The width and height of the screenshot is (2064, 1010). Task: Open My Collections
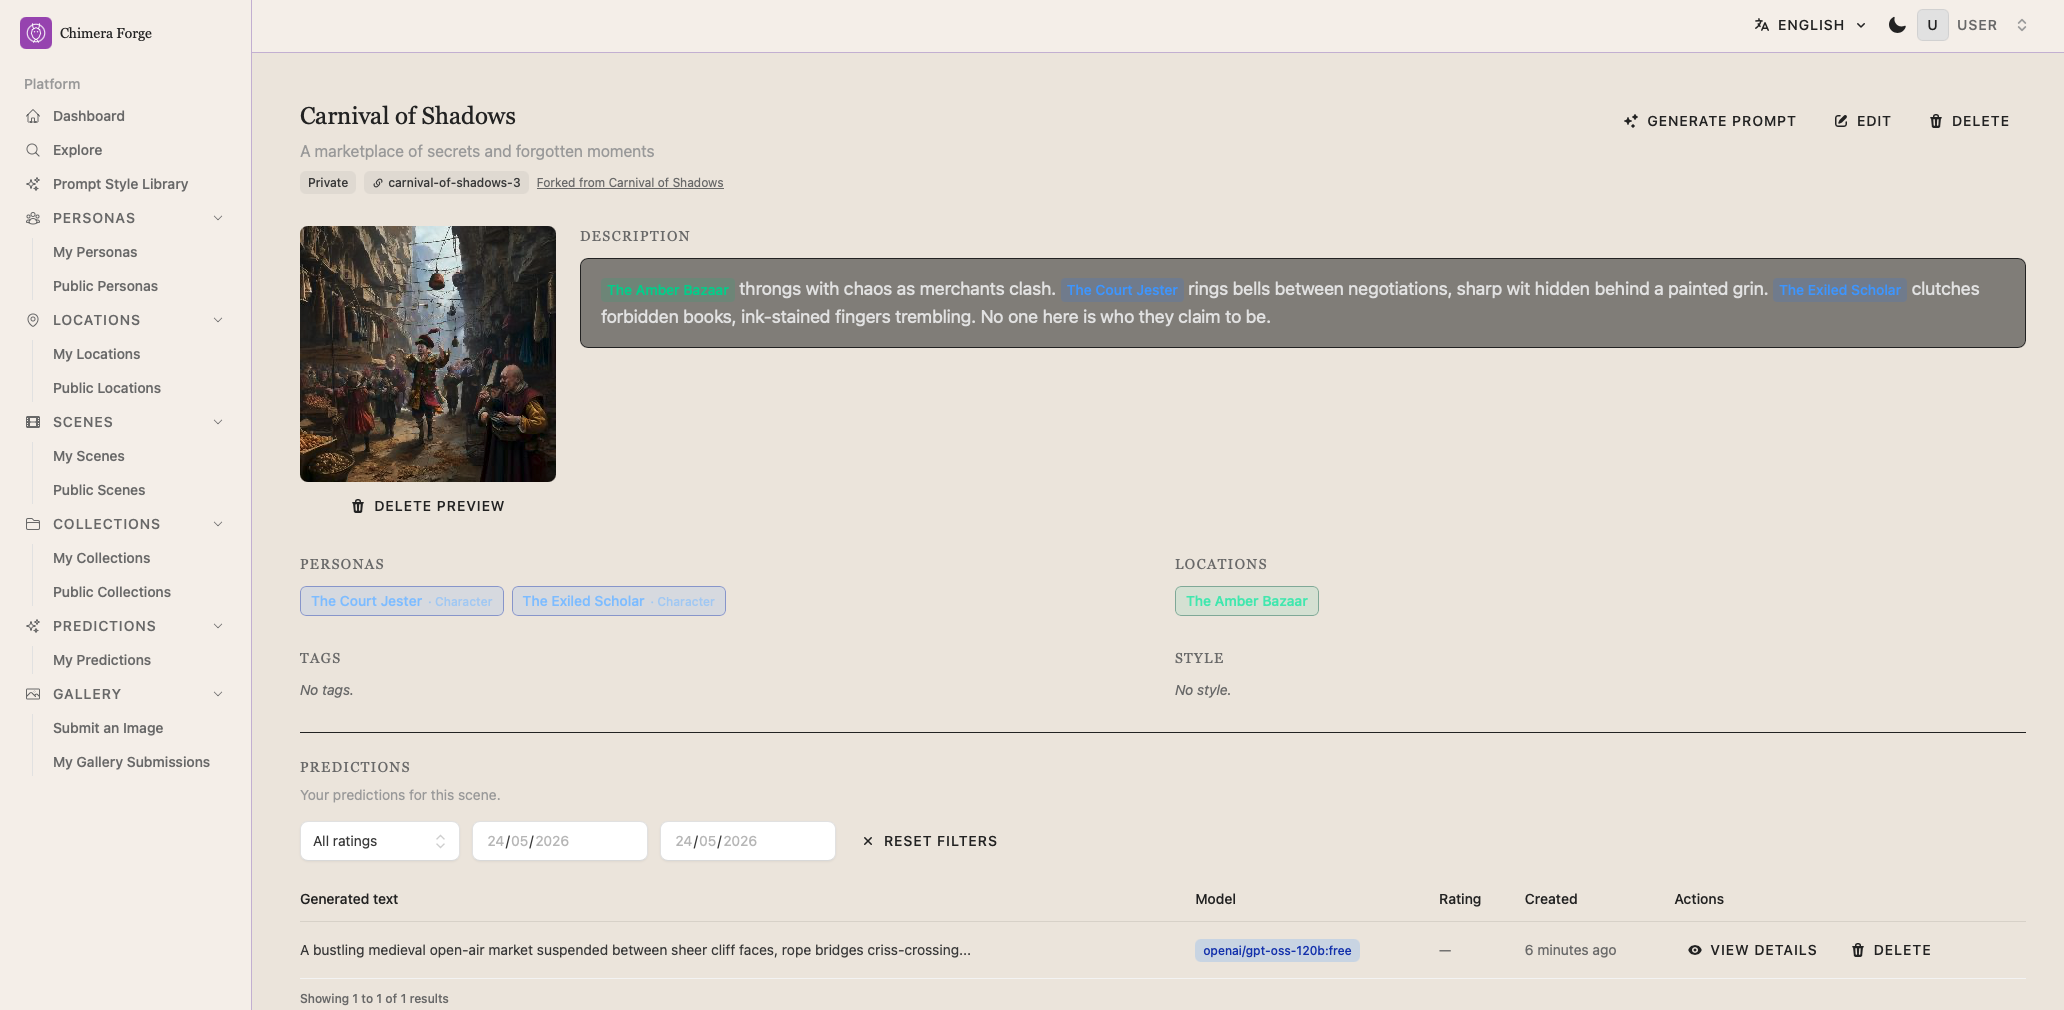point(101,558)
